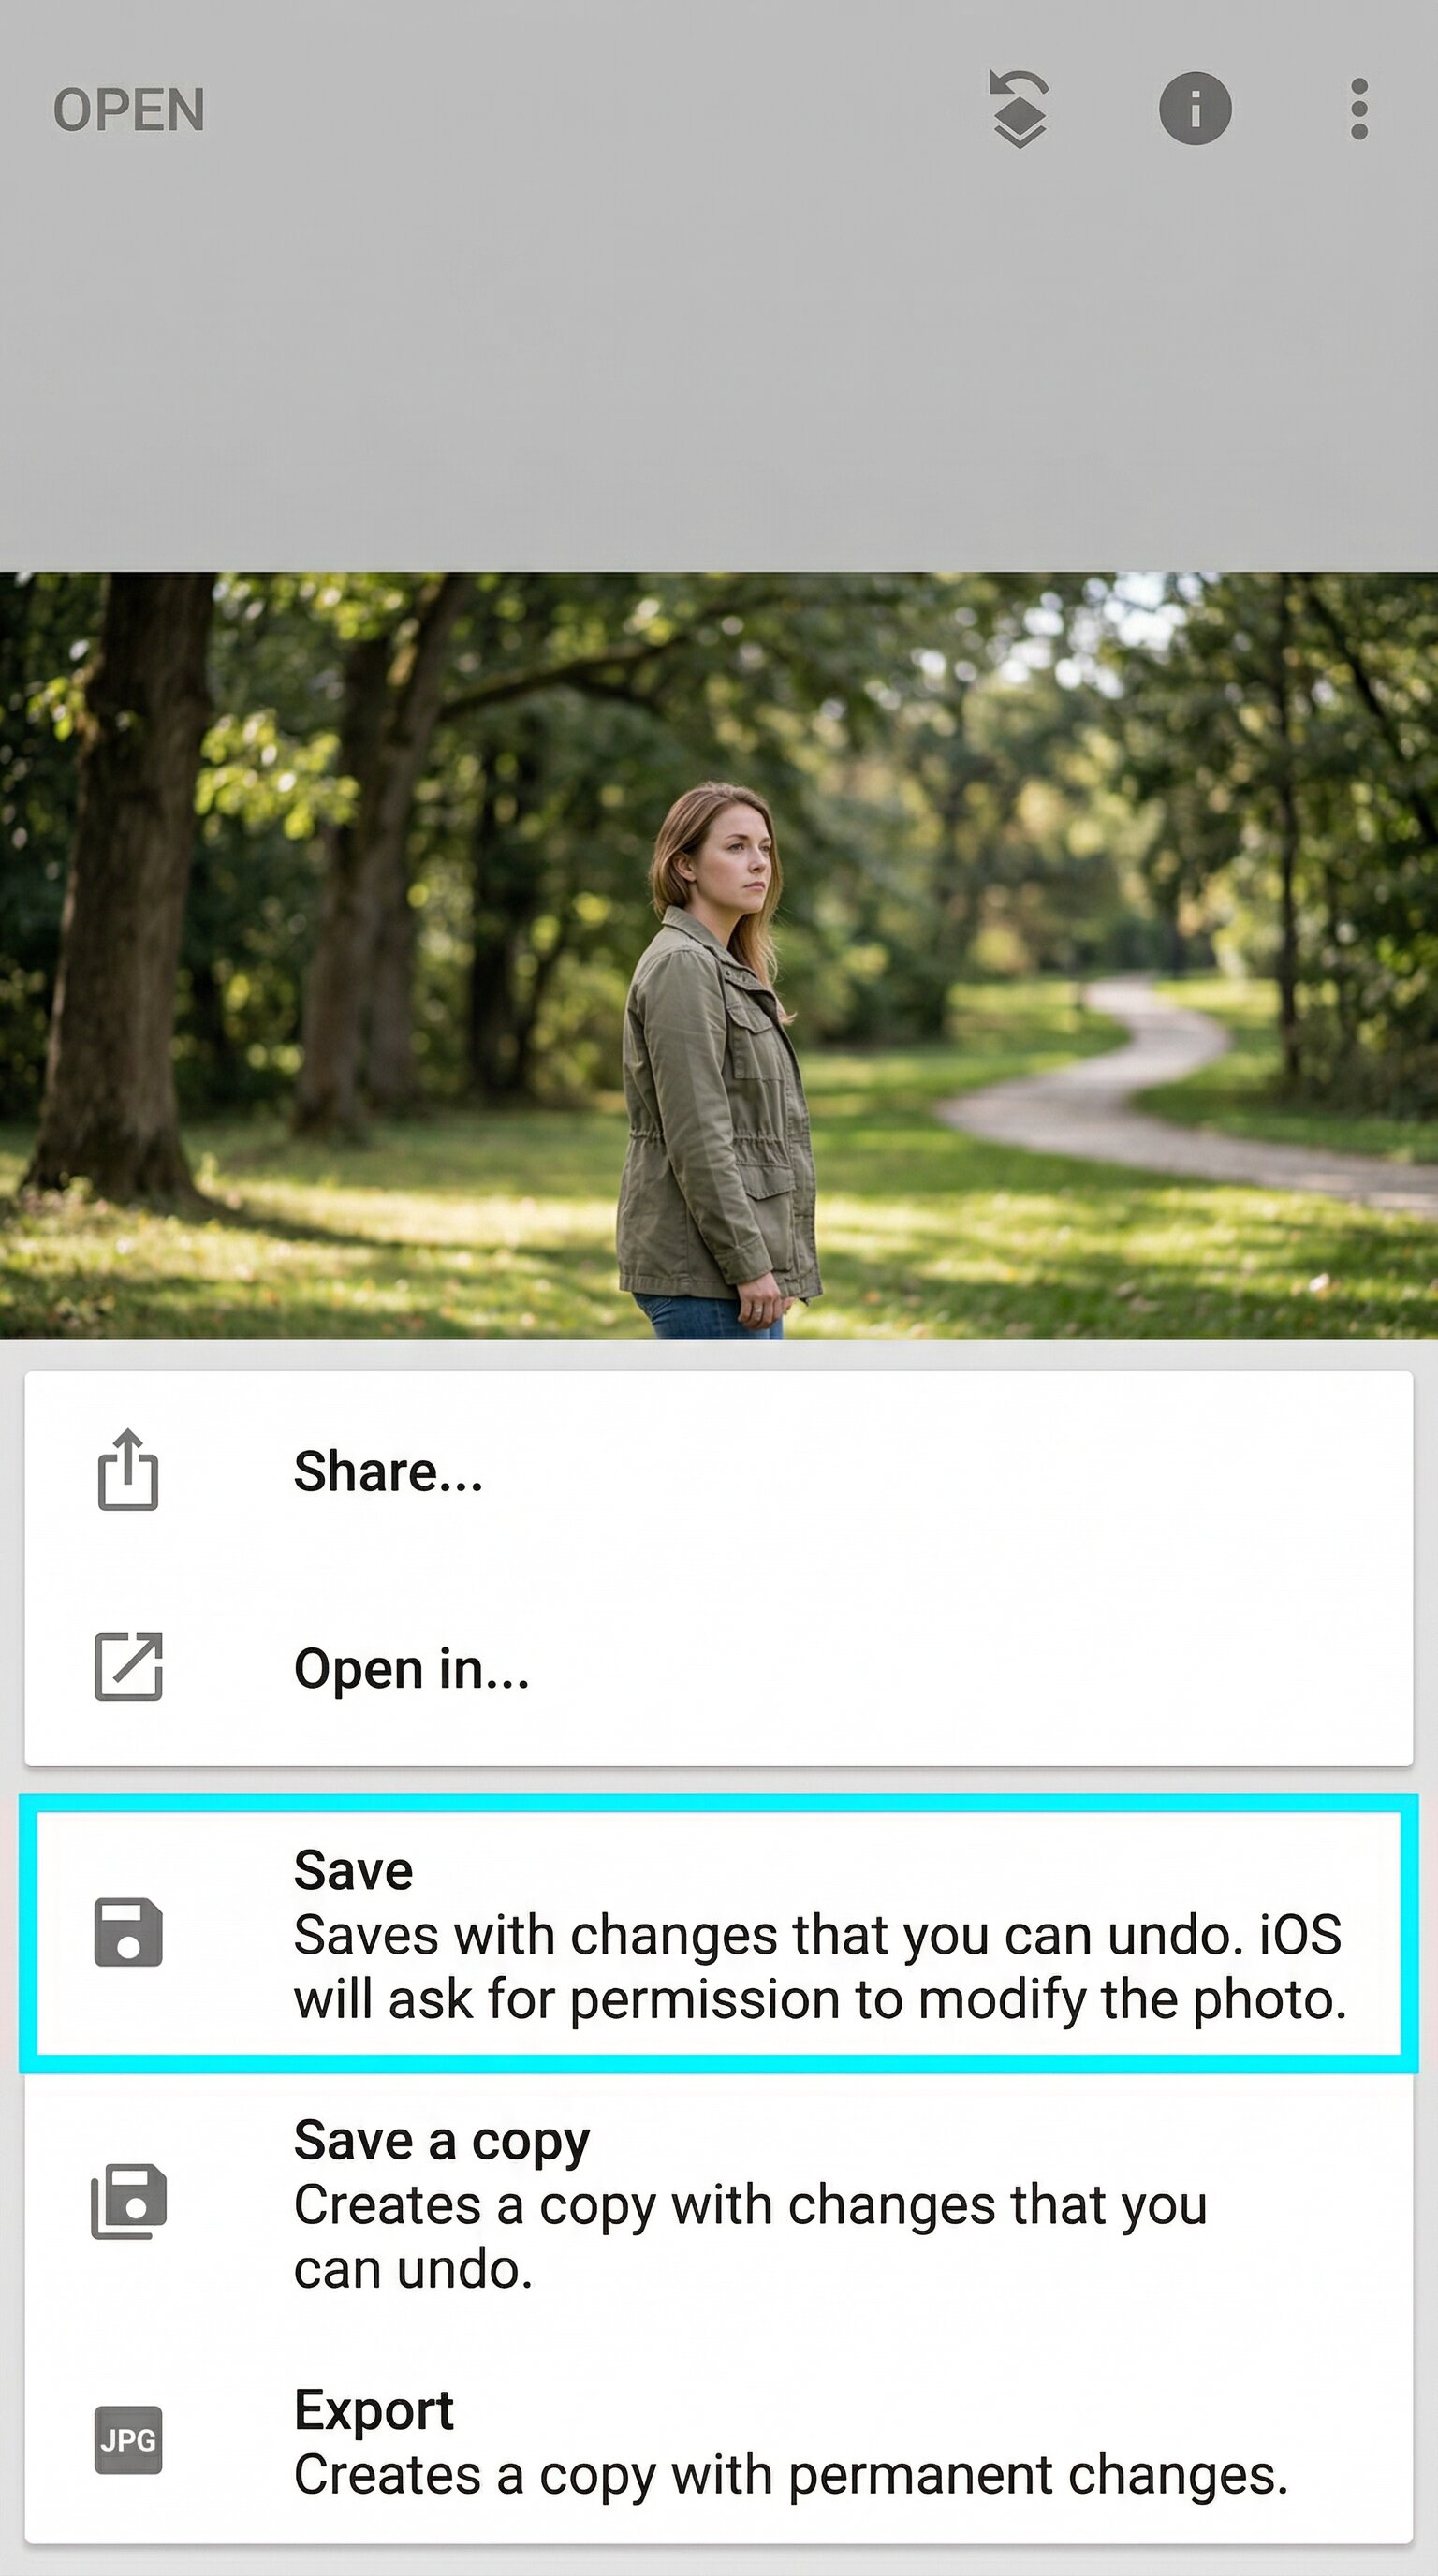Tap the OPEN button
The image size is (1438, 2576).
[x=129, y=110]
